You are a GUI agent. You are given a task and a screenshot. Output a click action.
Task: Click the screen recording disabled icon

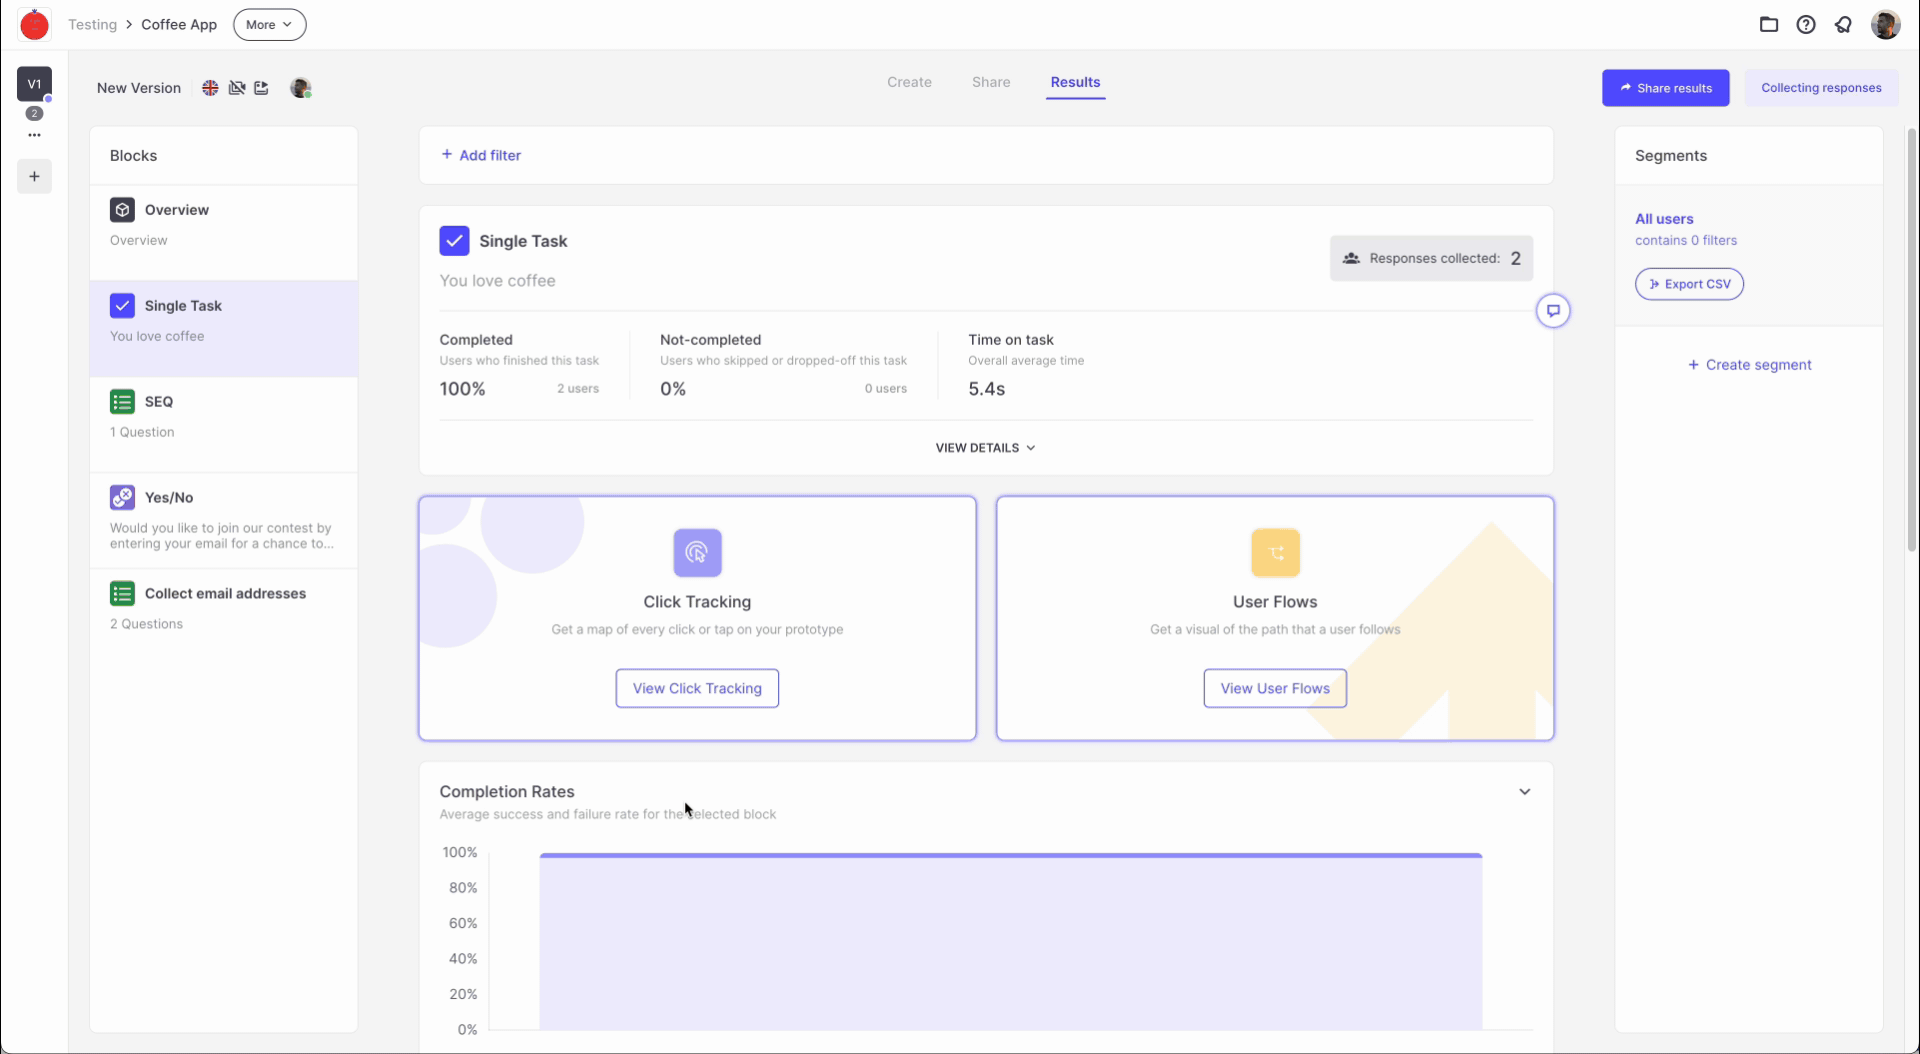click(236, 88)
